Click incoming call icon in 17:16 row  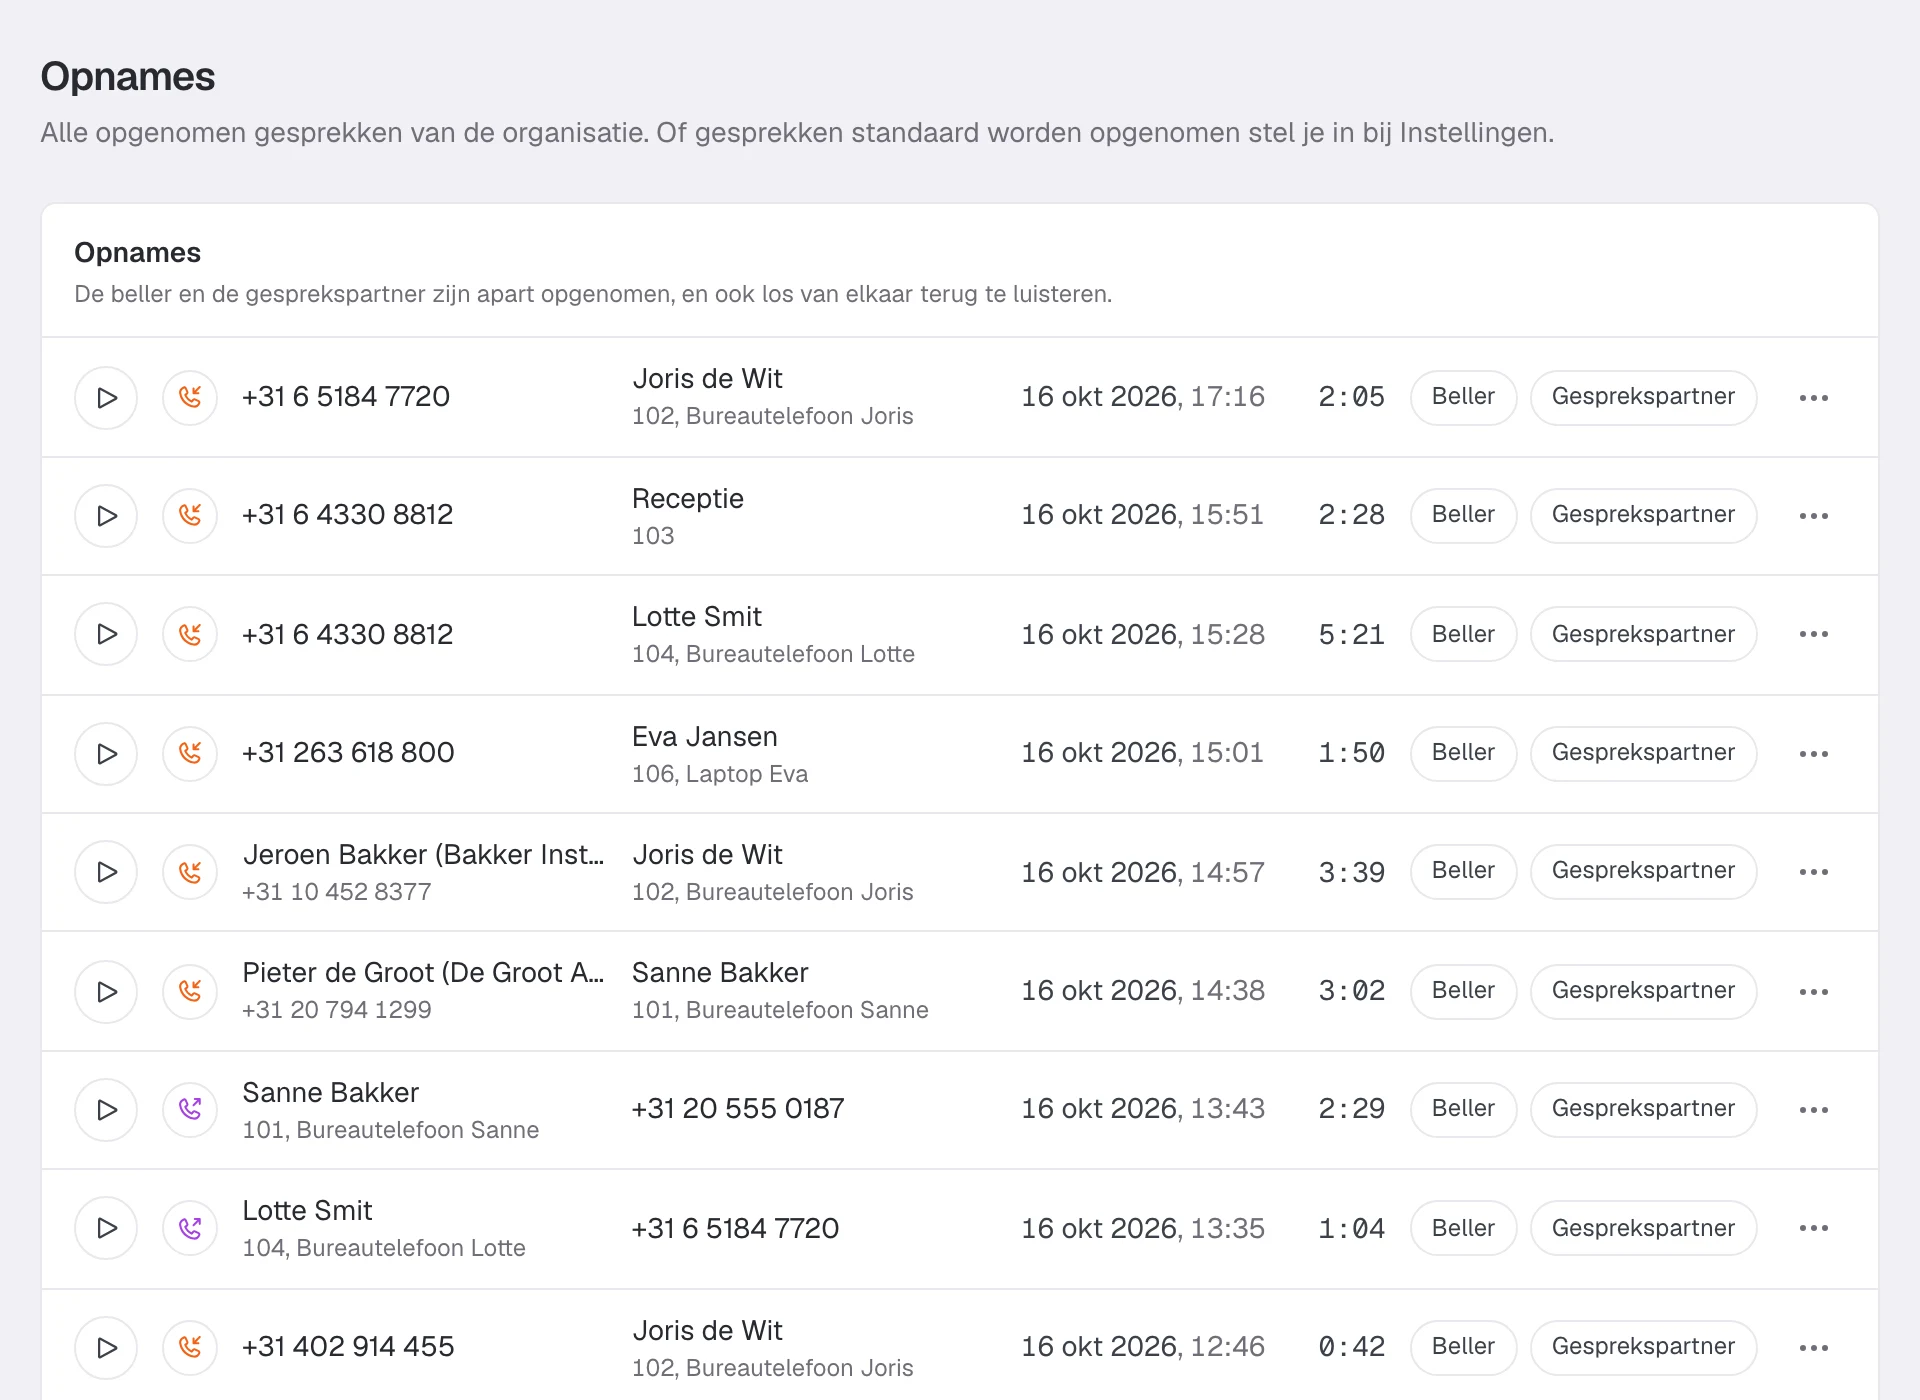(190, 398)
